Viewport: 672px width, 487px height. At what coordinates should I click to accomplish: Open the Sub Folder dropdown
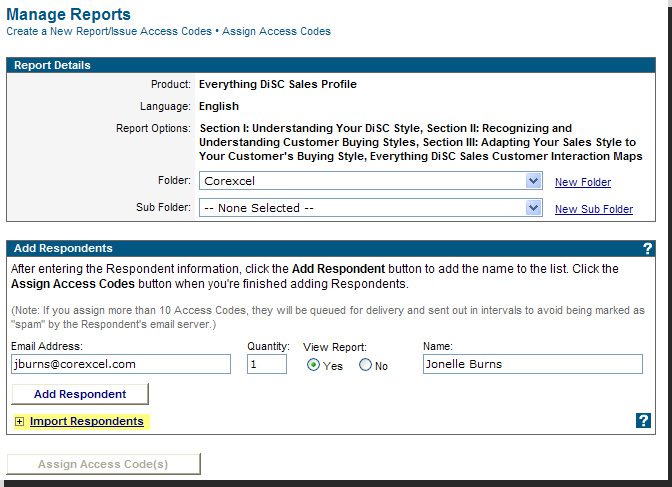[x=371, y=208]
